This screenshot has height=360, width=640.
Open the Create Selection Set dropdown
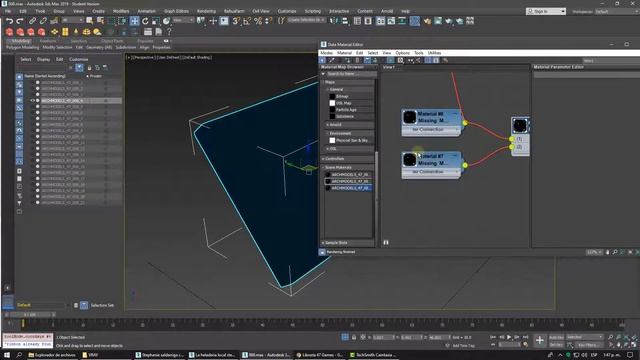point(307,20)
